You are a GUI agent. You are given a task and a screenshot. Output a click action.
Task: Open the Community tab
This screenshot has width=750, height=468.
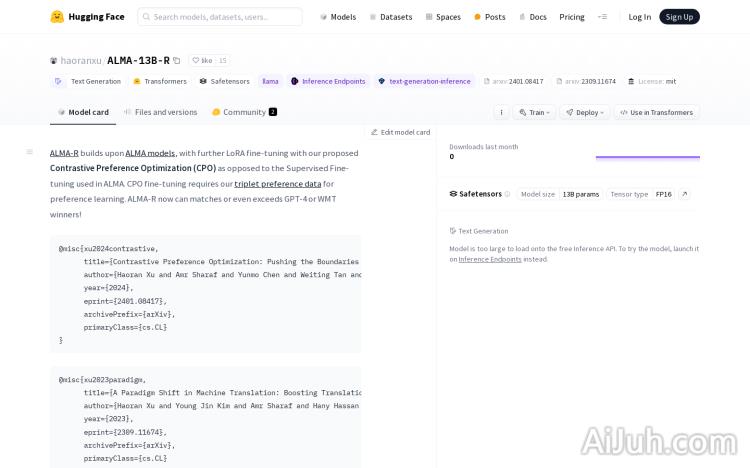click(x=244, y=112)
